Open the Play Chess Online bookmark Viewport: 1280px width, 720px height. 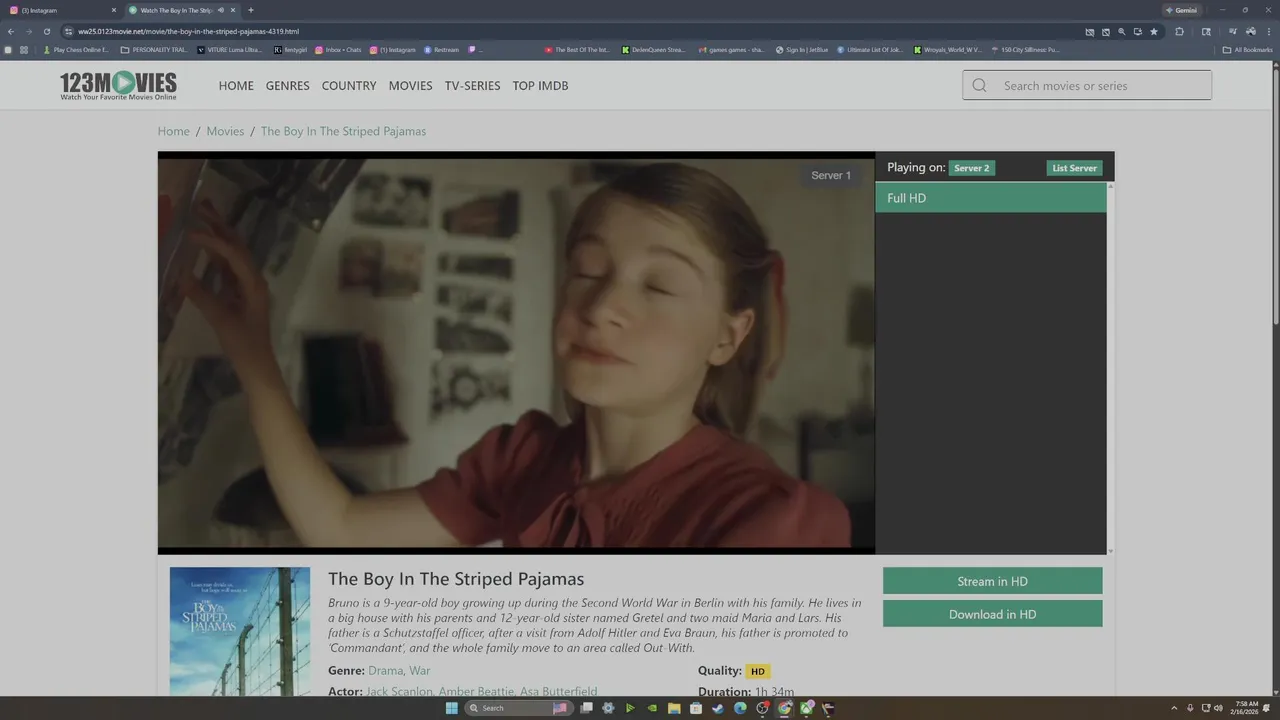coord(76,49)
